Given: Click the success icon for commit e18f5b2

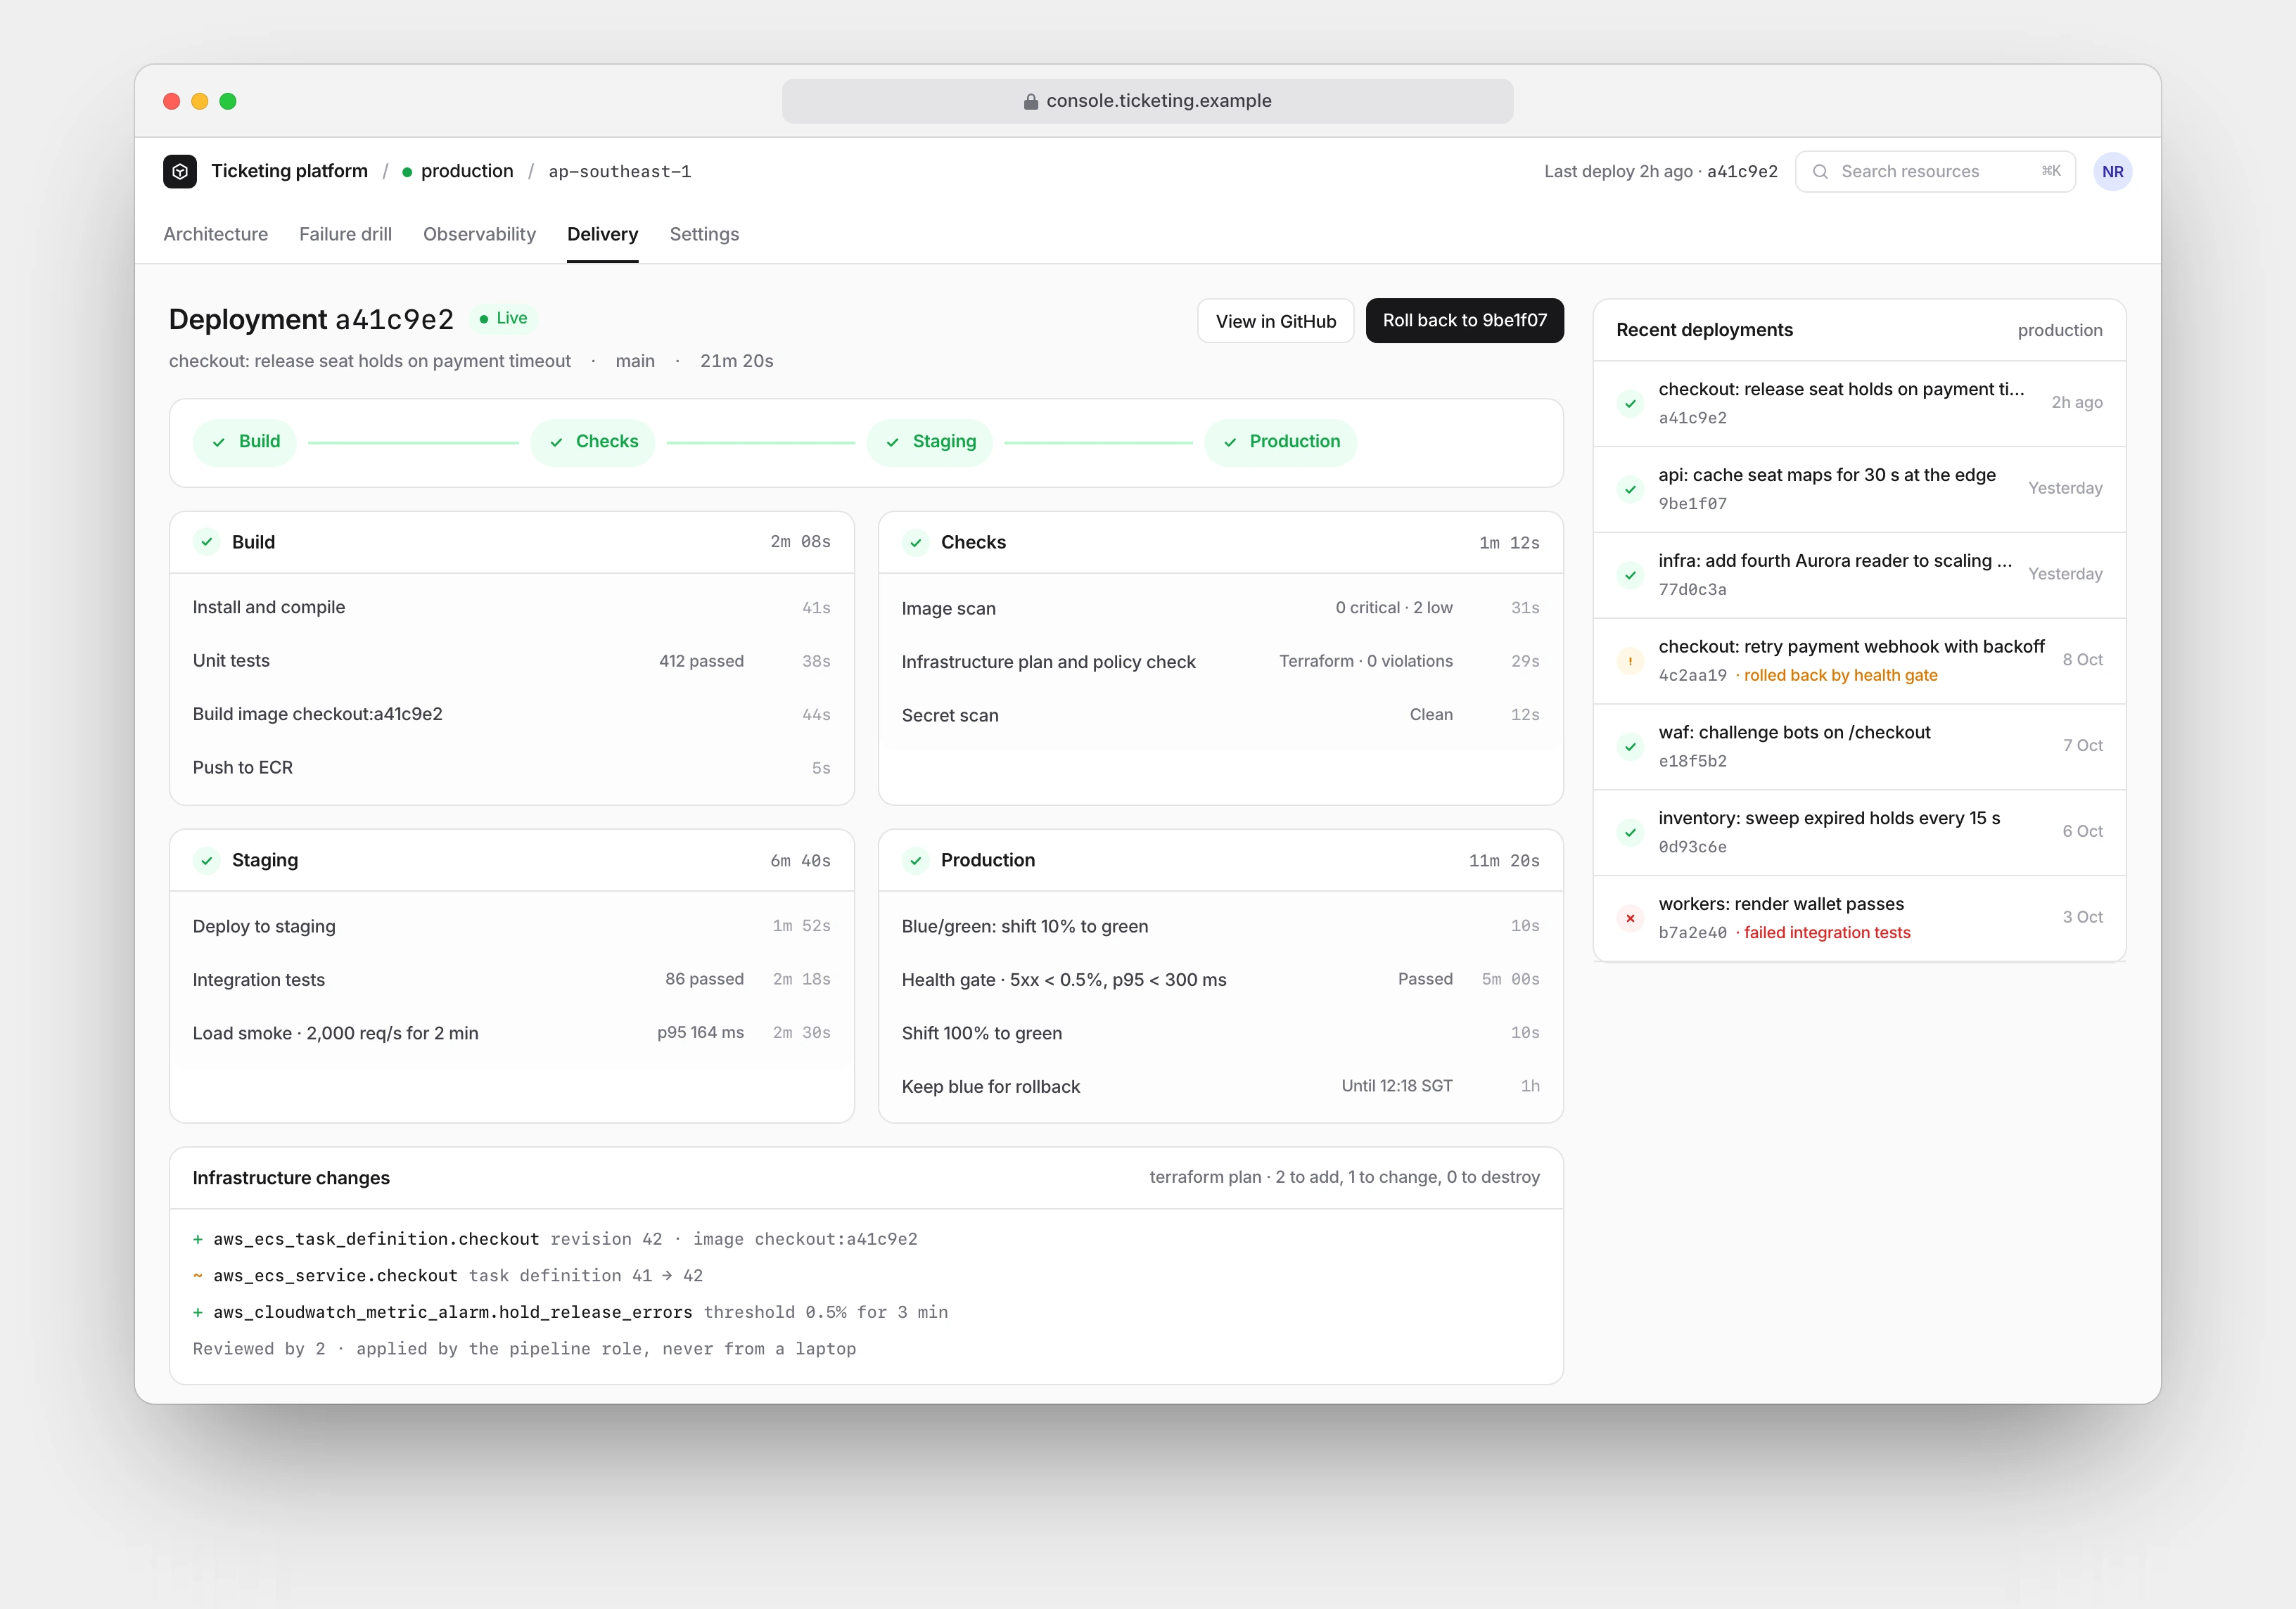Looking at the screenshot, I should click(1631, 747).
